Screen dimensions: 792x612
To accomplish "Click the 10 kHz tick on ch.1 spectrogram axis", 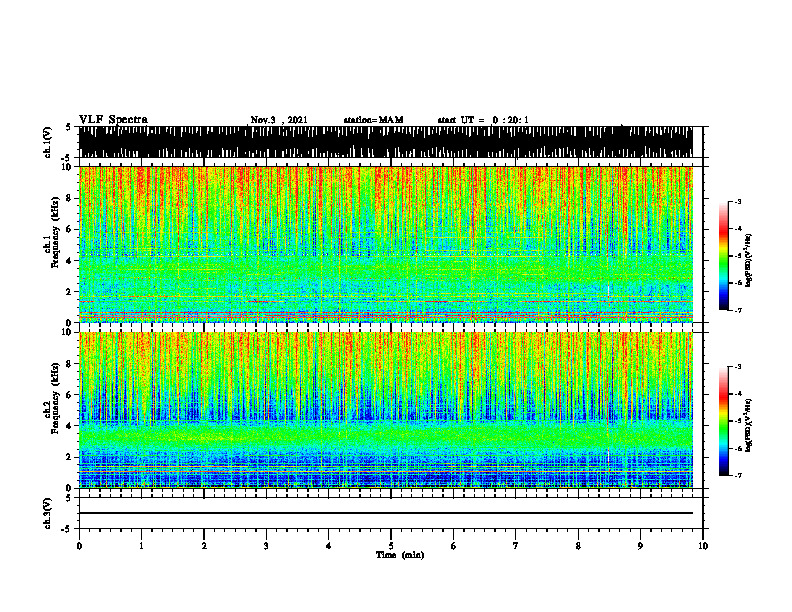I will [68, 167].
